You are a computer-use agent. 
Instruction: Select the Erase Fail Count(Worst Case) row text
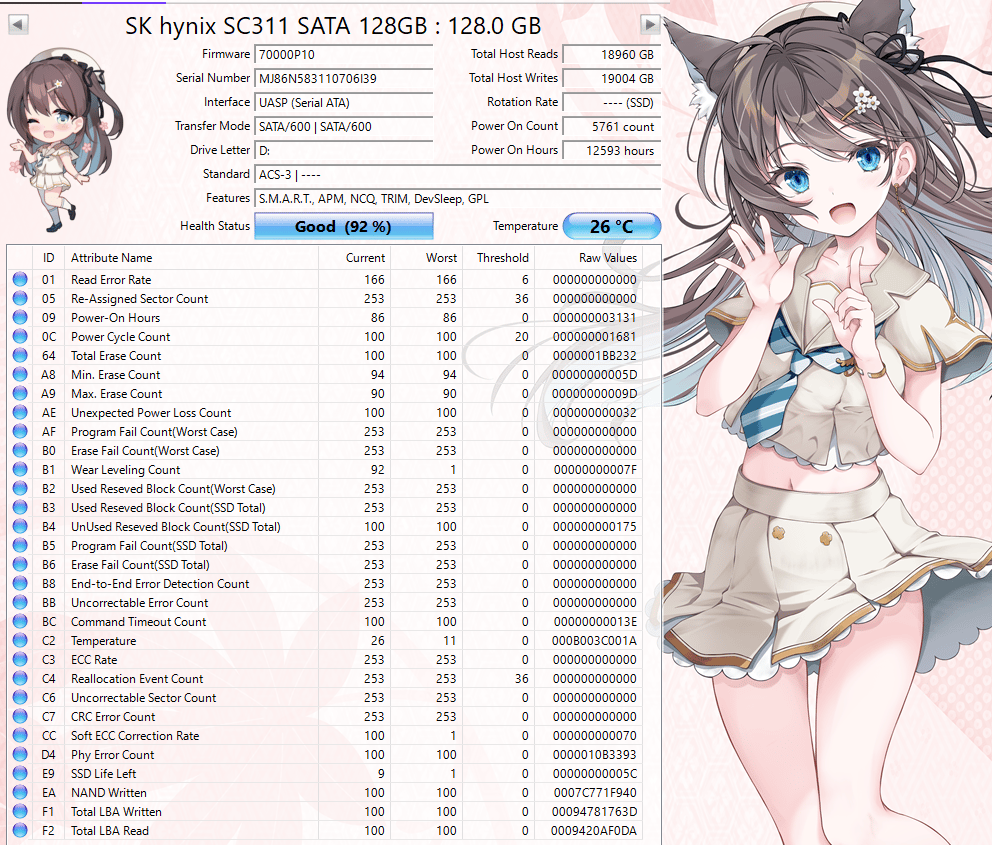pyautogui.click(x=146, y=450)
